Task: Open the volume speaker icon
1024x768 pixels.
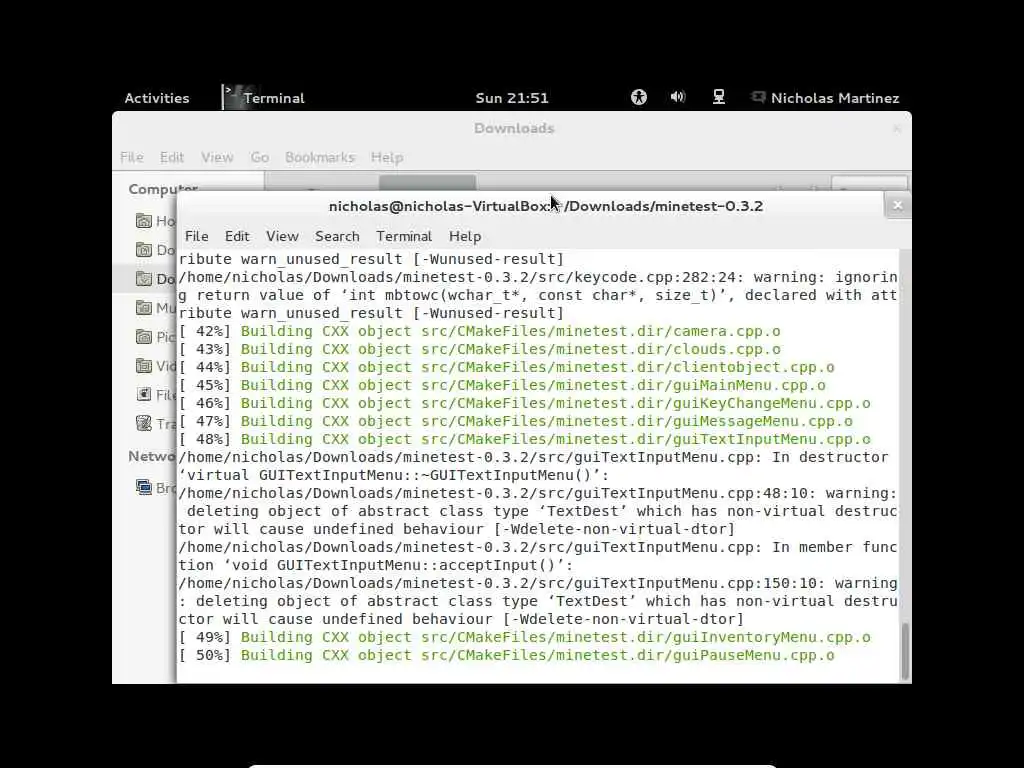Action: pyautogui.click(x=678, y=97)
